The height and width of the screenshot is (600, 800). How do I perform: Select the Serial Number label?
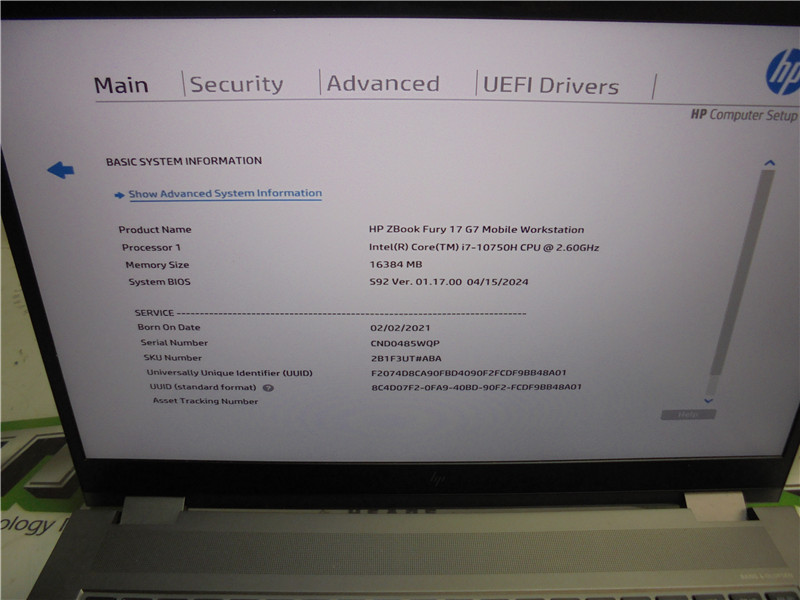click(174, 343)
